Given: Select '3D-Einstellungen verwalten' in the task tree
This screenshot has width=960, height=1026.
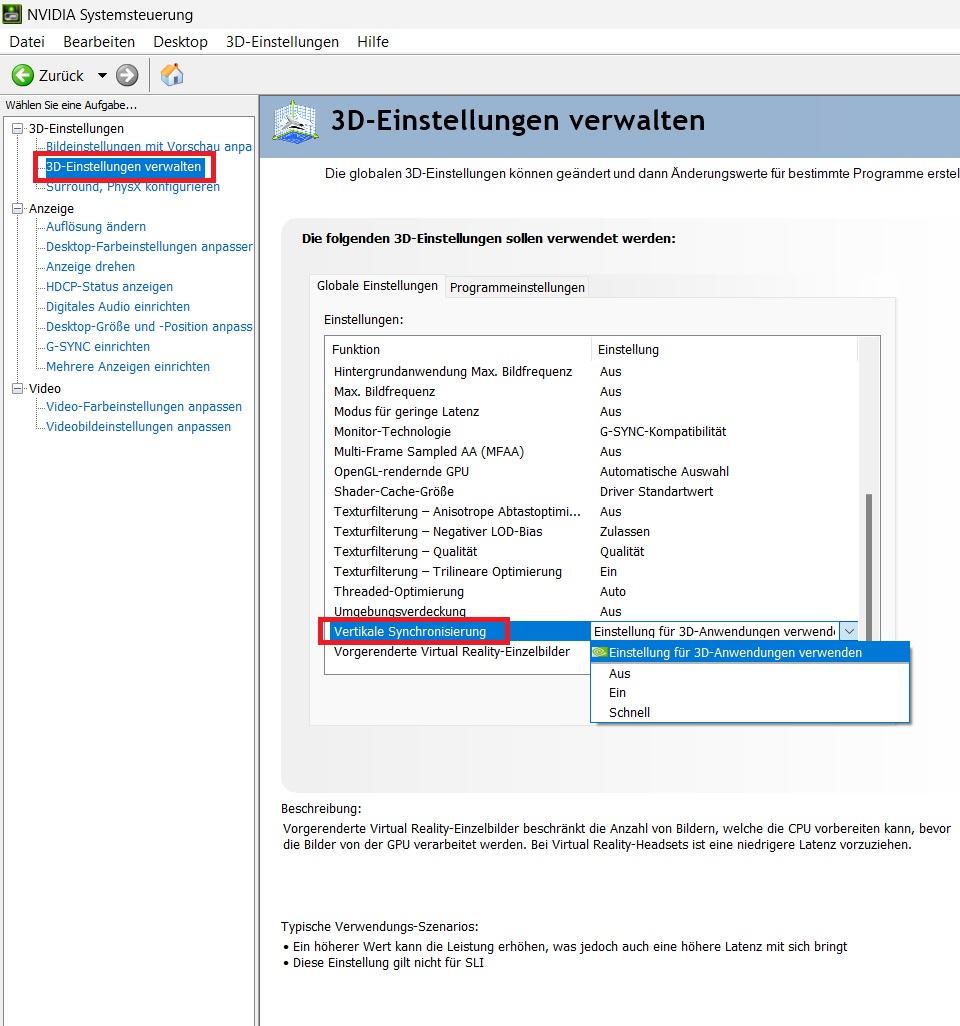Looking at the screenshot, I should (x=123, y=167).
